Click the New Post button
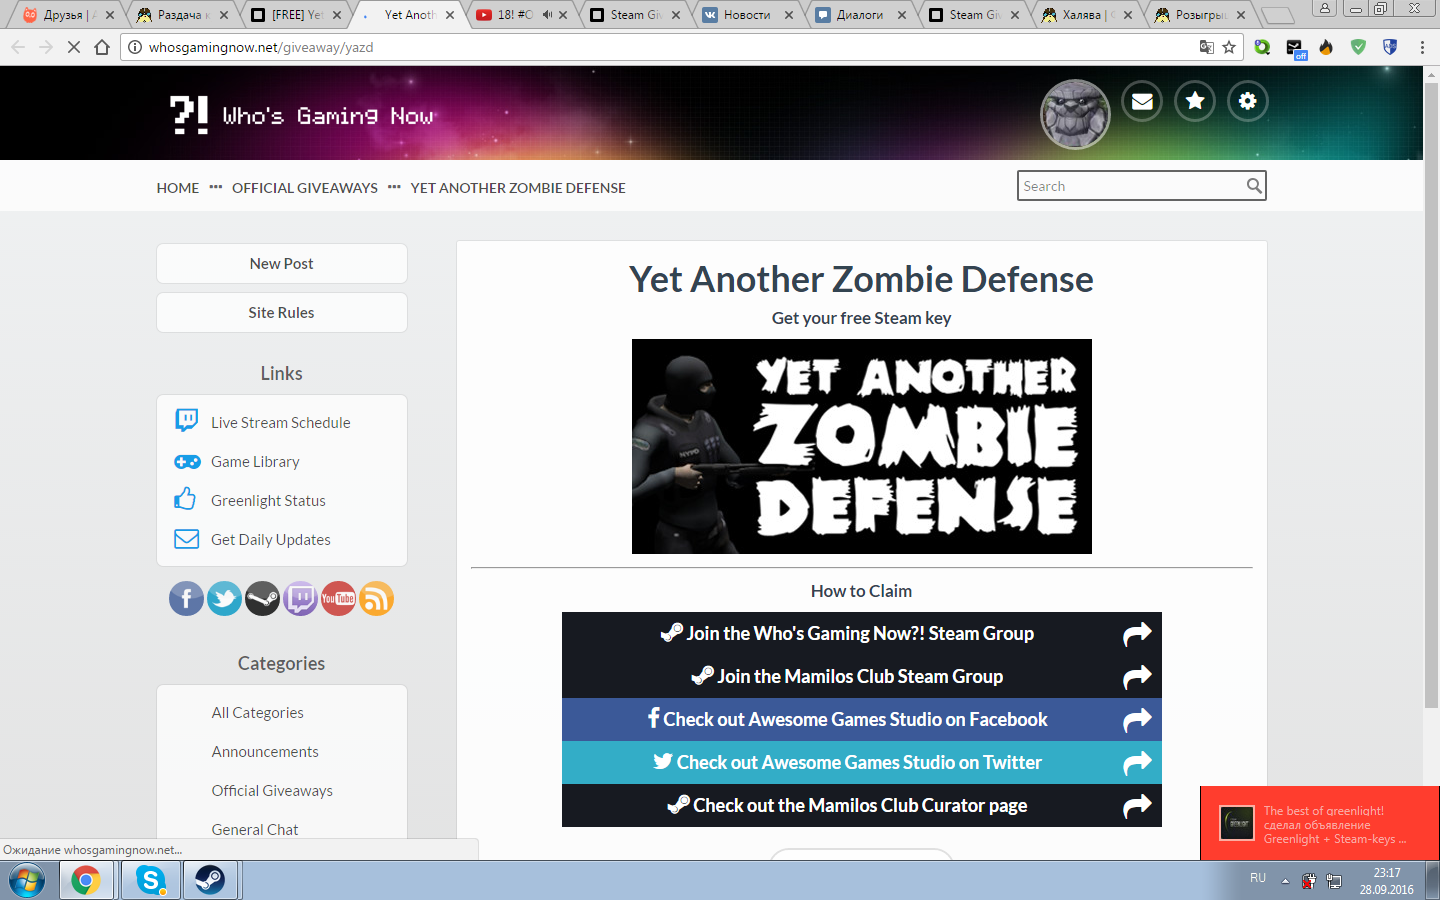Screen dimensions: 1440x900 (282, 264)
